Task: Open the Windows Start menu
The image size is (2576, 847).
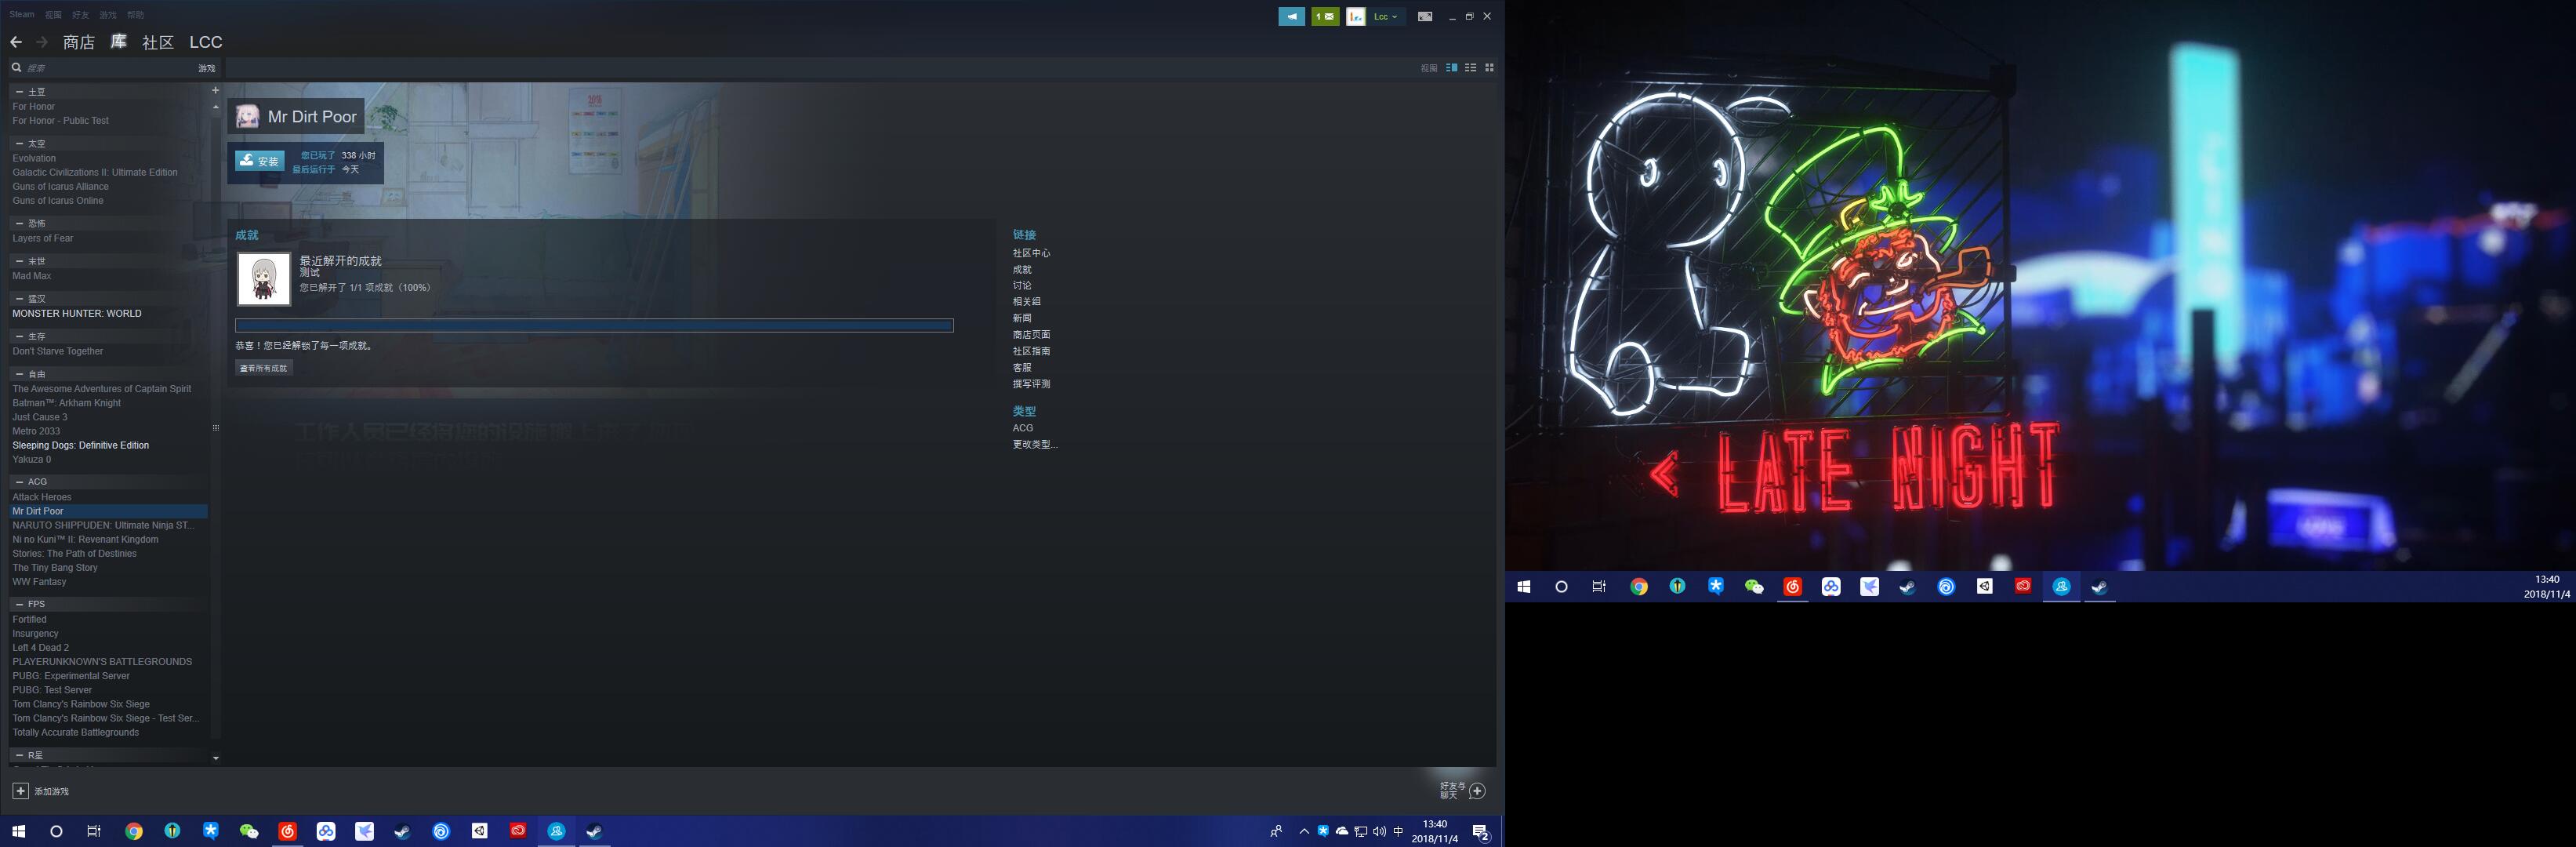Action: pos(18,831)
